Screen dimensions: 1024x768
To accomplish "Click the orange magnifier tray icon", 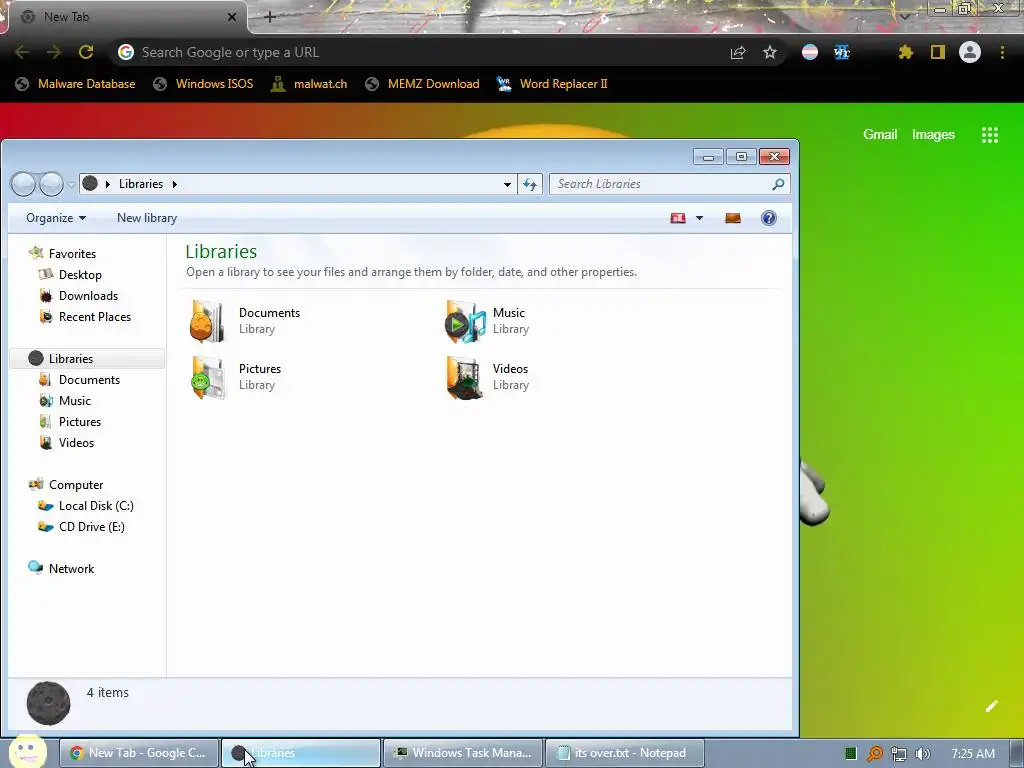I will pos(874,754).
